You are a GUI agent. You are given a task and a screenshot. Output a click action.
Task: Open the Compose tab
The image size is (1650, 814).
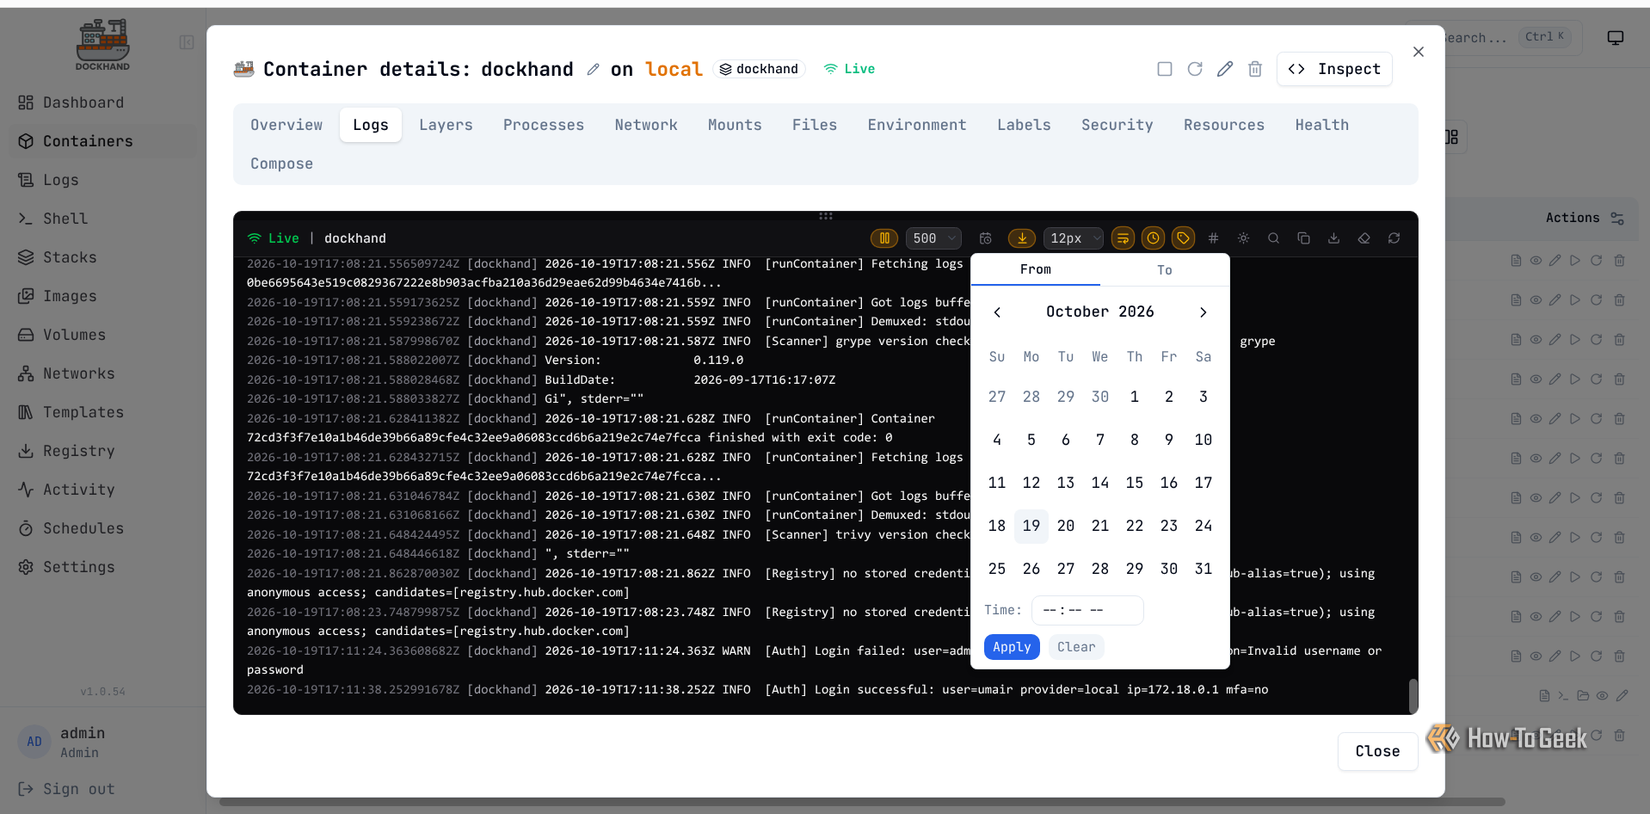click(x=281, y=164)
